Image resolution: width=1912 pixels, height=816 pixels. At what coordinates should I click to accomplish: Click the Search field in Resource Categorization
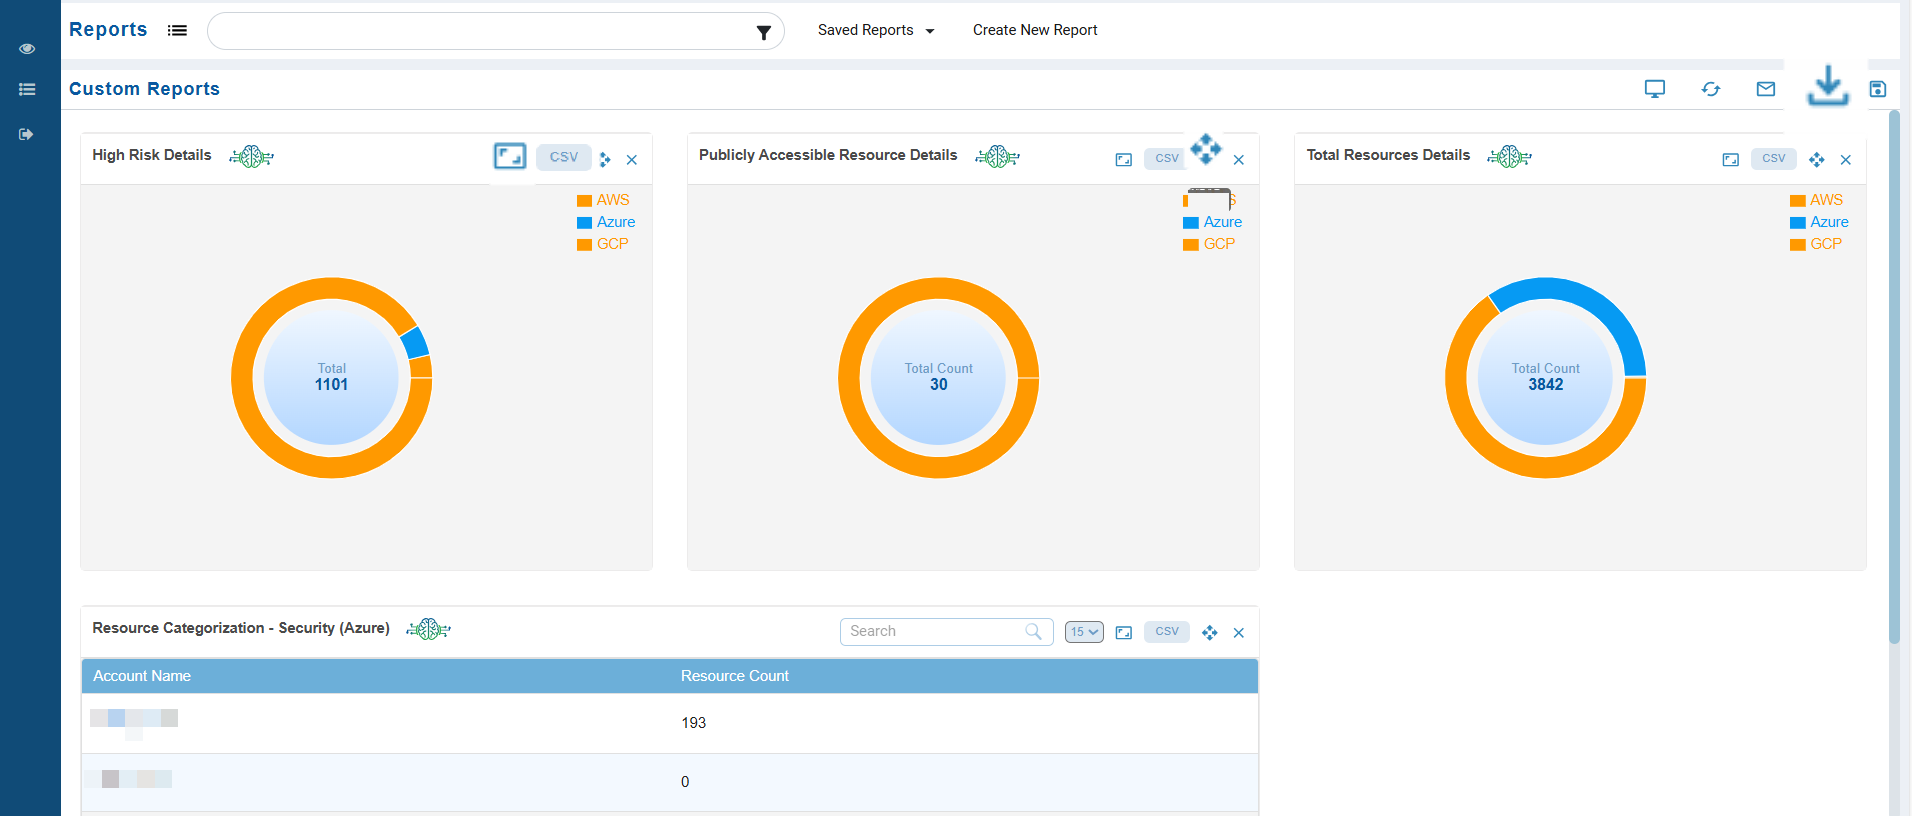tap(935, 632)
